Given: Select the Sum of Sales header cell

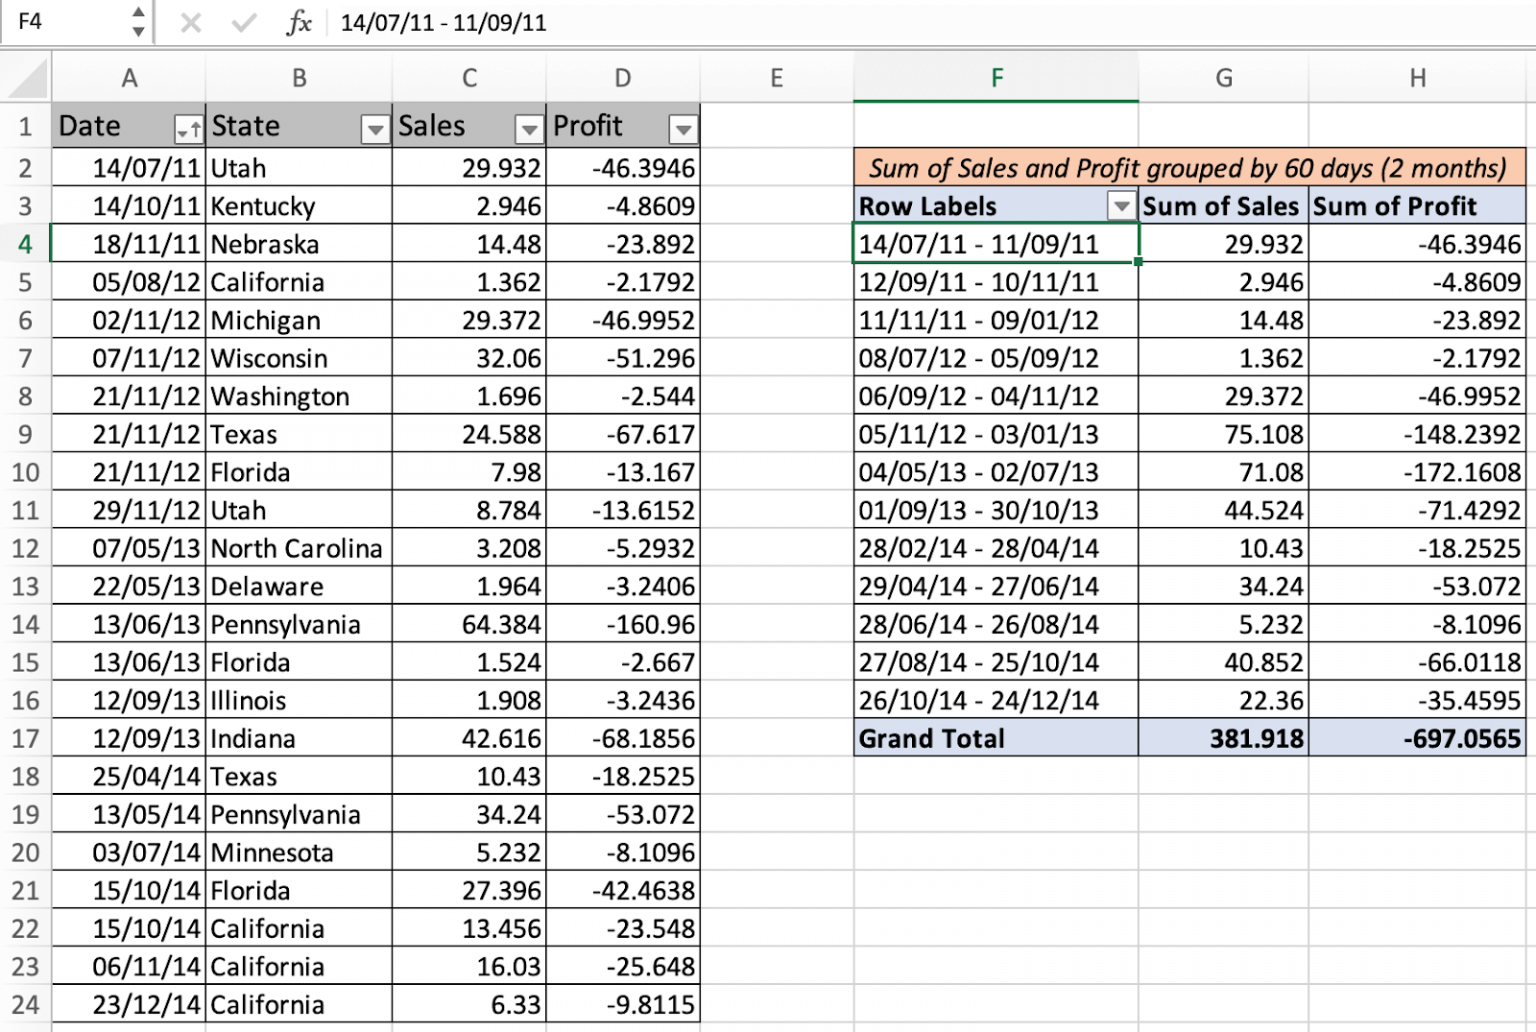Looking at the screenshot, I should (x=1222, y=206).
